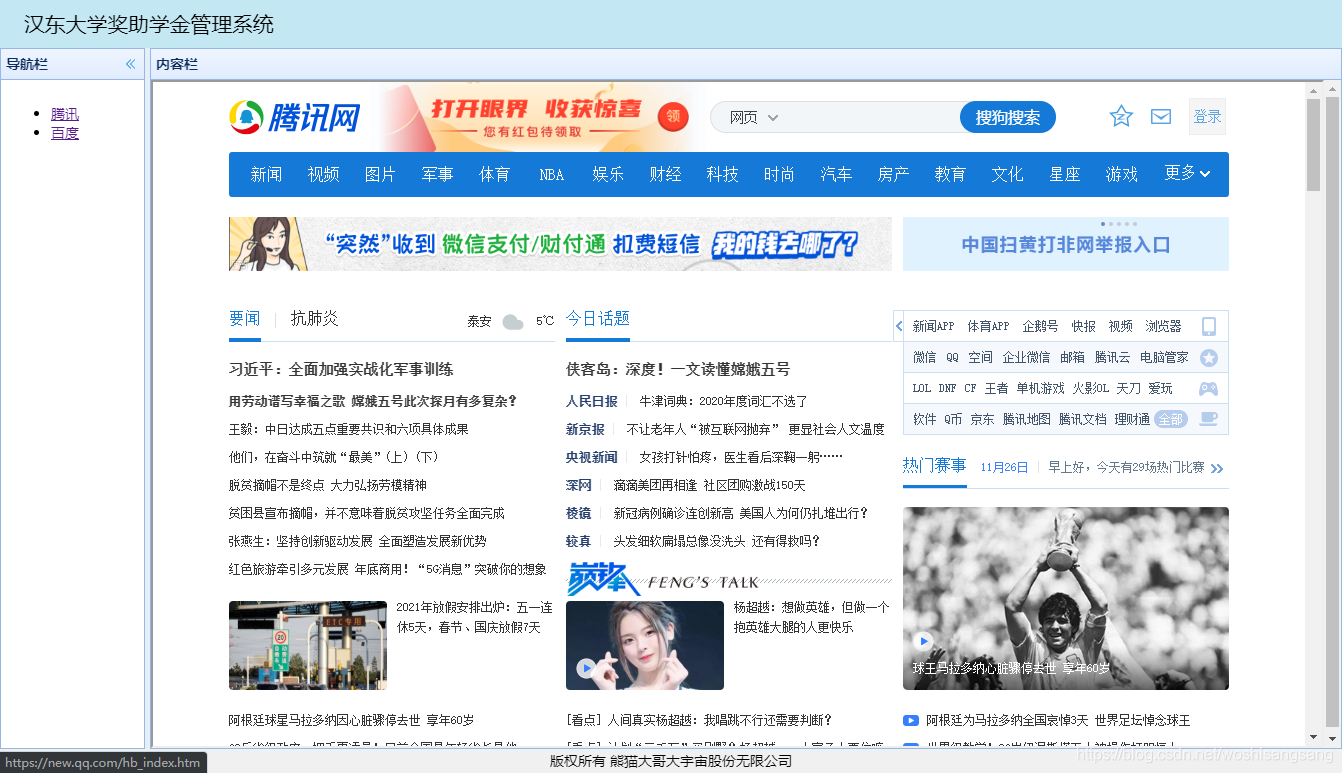
Task: Expand the 更多 menu in blue navbar
Action: pos(1186,173)
